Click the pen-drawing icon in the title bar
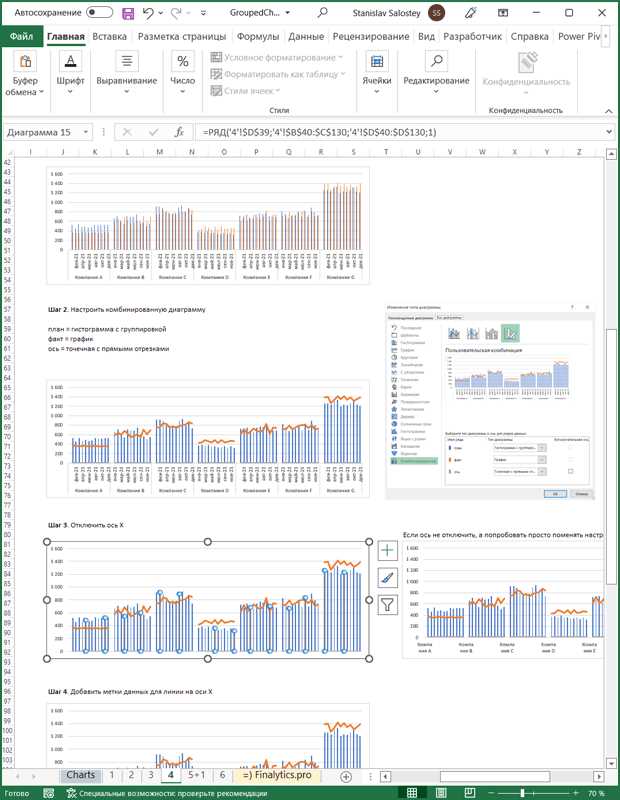620x800 pixels. 470,13
